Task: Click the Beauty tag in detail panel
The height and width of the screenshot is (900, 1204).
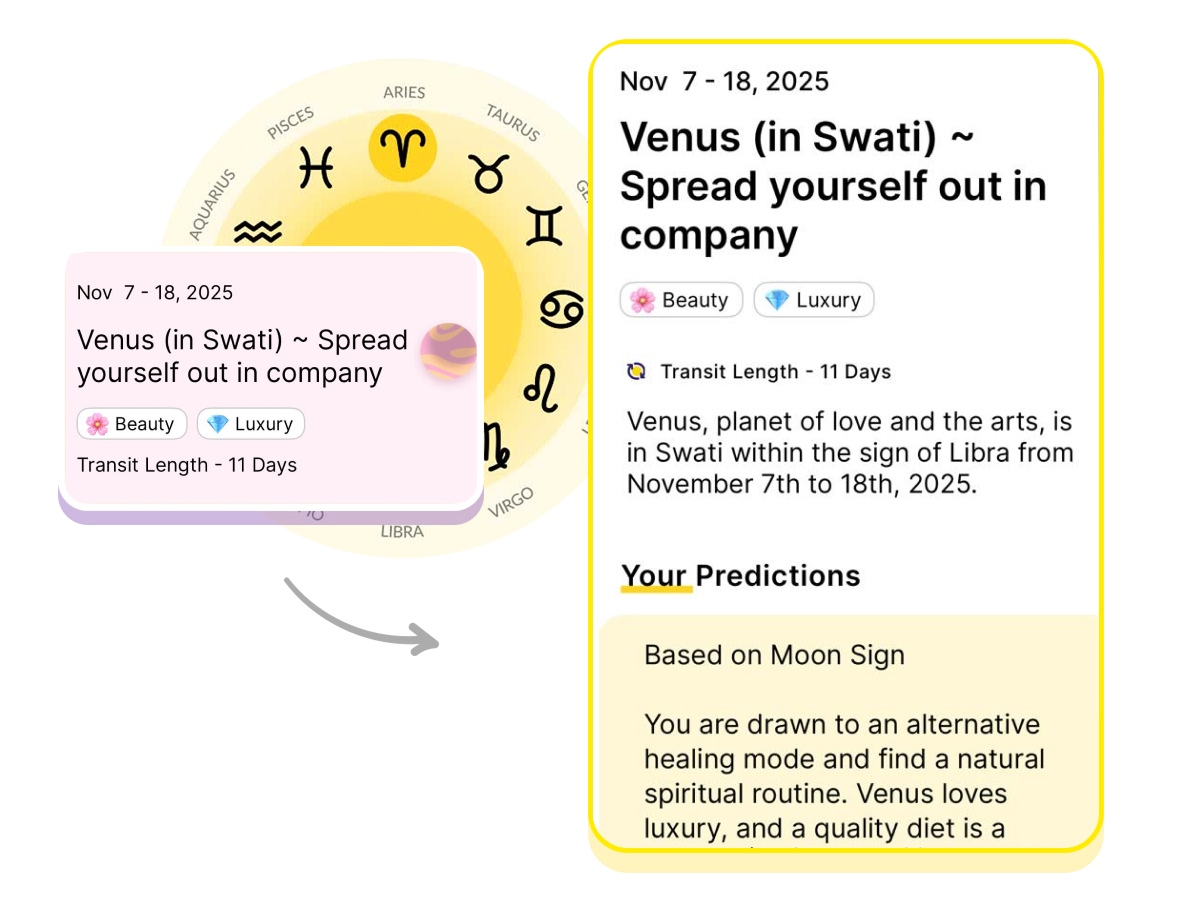Action: pos(681,300)
